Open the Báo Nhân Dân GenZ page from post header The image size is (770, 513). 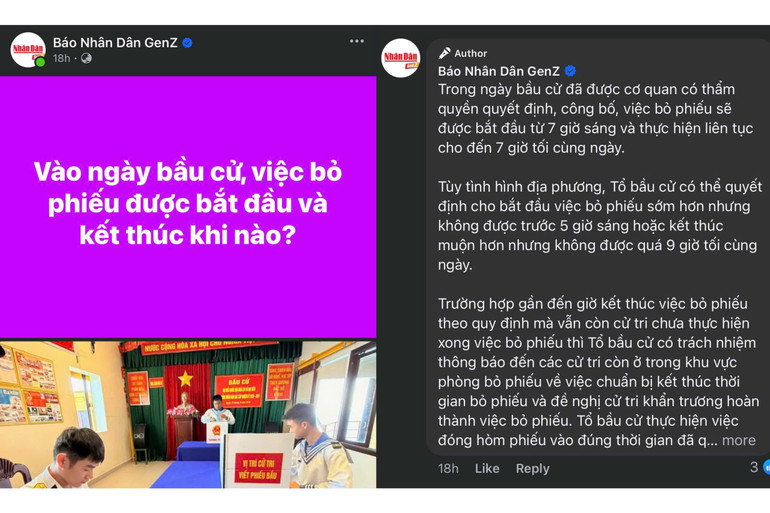coord(115,43)
